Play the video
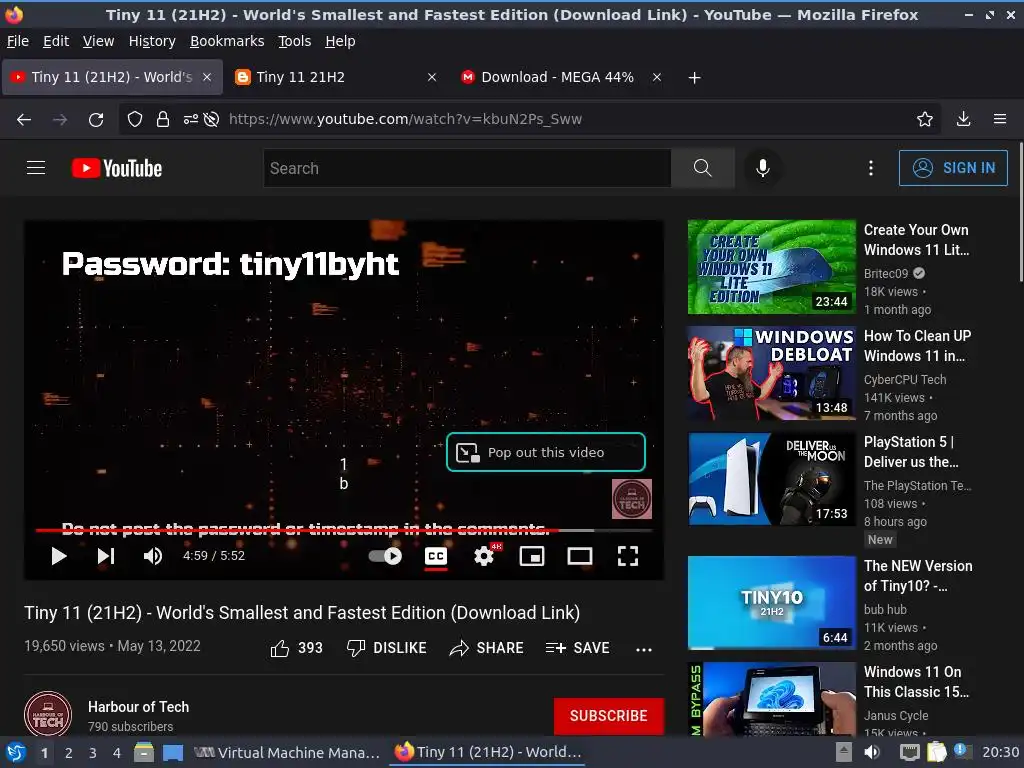The height and width of the screenshot is (768, 1024). coord(59,556)
